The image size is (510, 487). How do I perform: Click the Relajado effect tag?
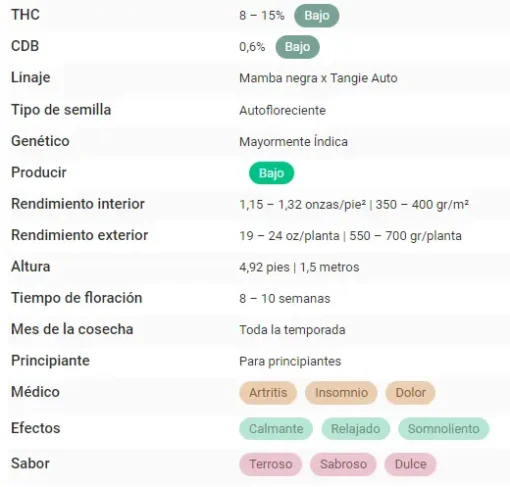[x=355, y=429]
